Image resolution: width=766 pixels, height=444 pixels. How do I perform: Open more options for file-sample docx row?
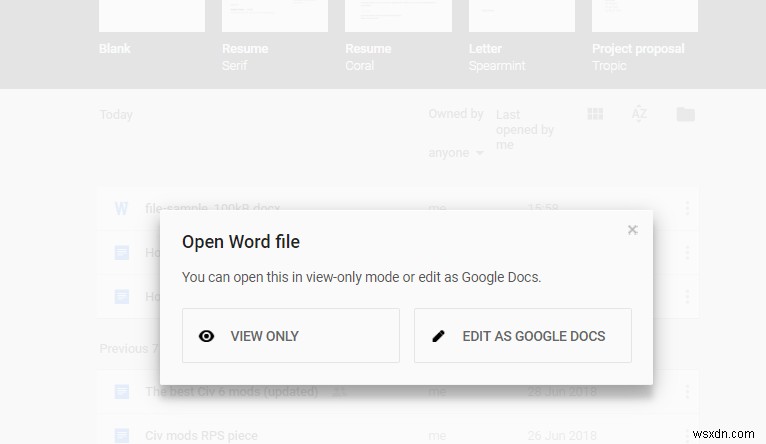(x=687, y=208)
